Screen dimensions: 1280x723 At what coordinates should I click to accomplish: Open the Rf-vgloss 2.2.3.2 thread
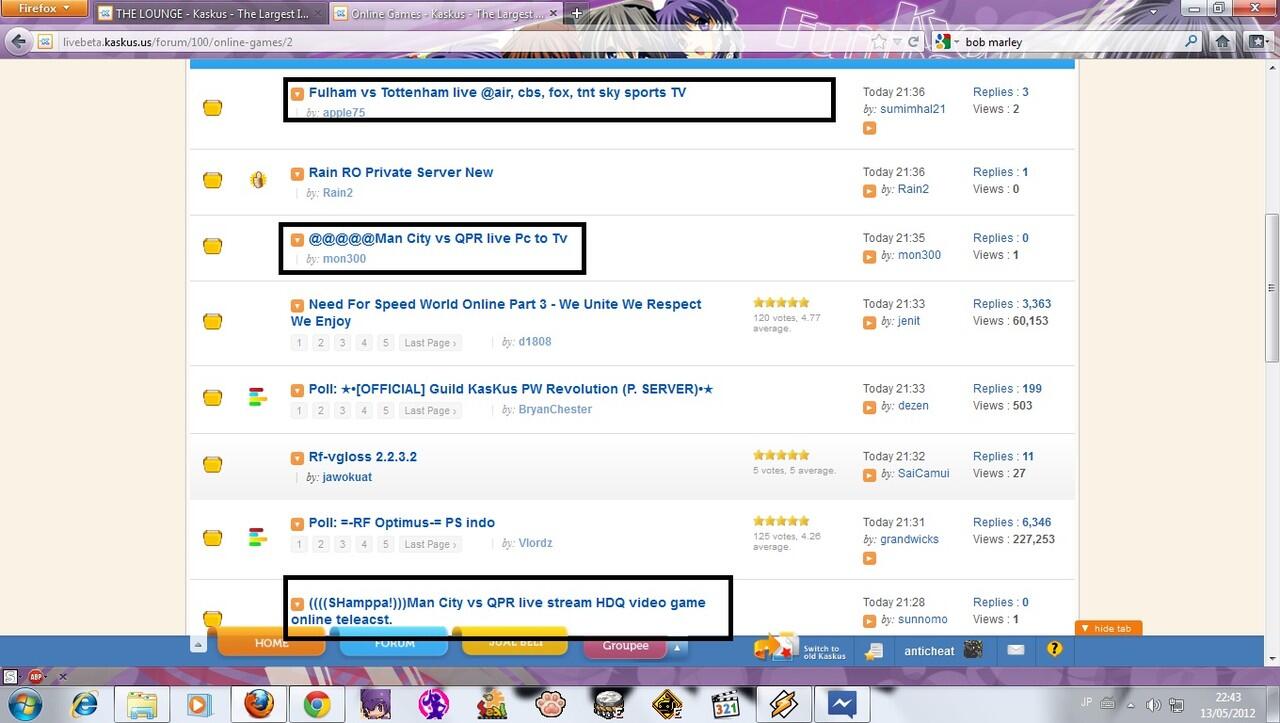tap(363, 456)
